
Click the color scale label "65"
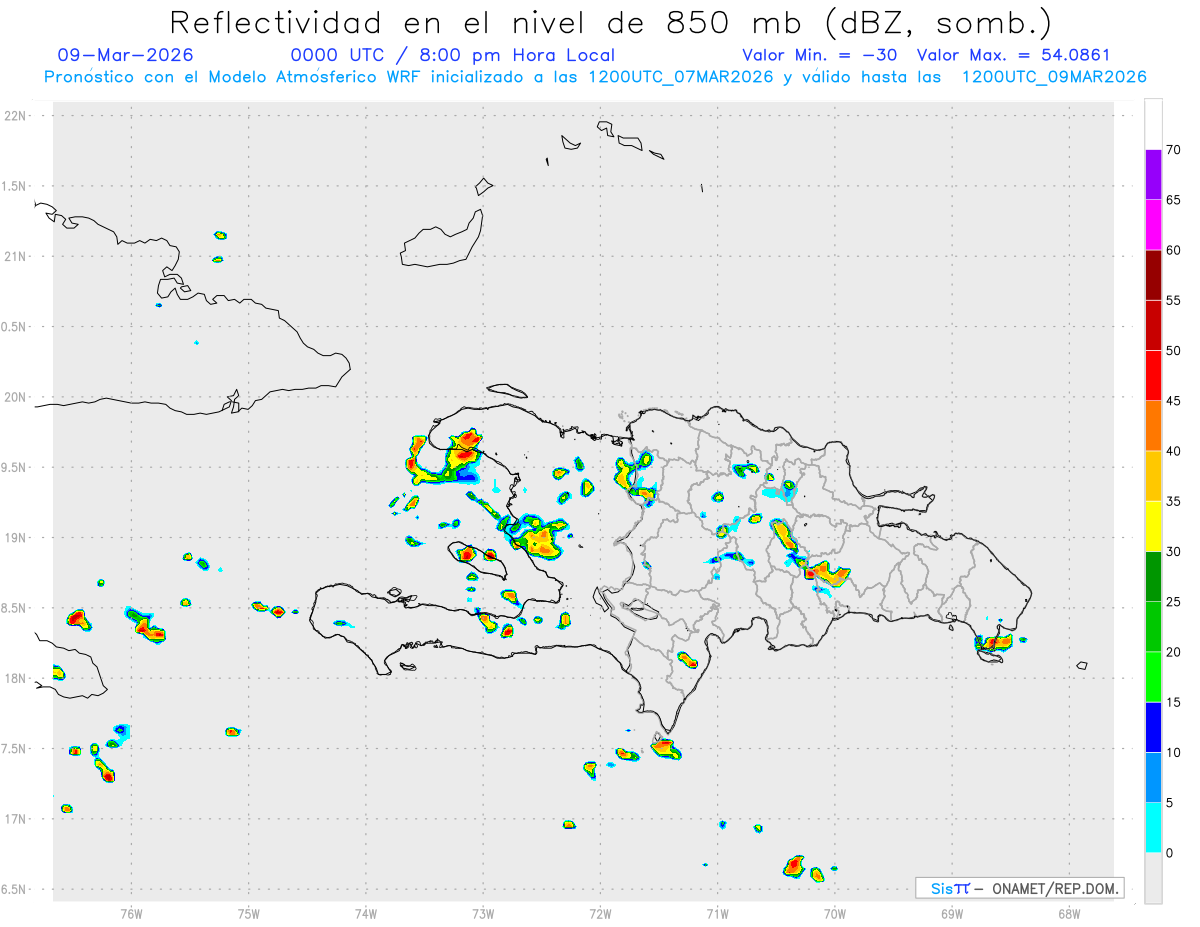(1173, 200)
